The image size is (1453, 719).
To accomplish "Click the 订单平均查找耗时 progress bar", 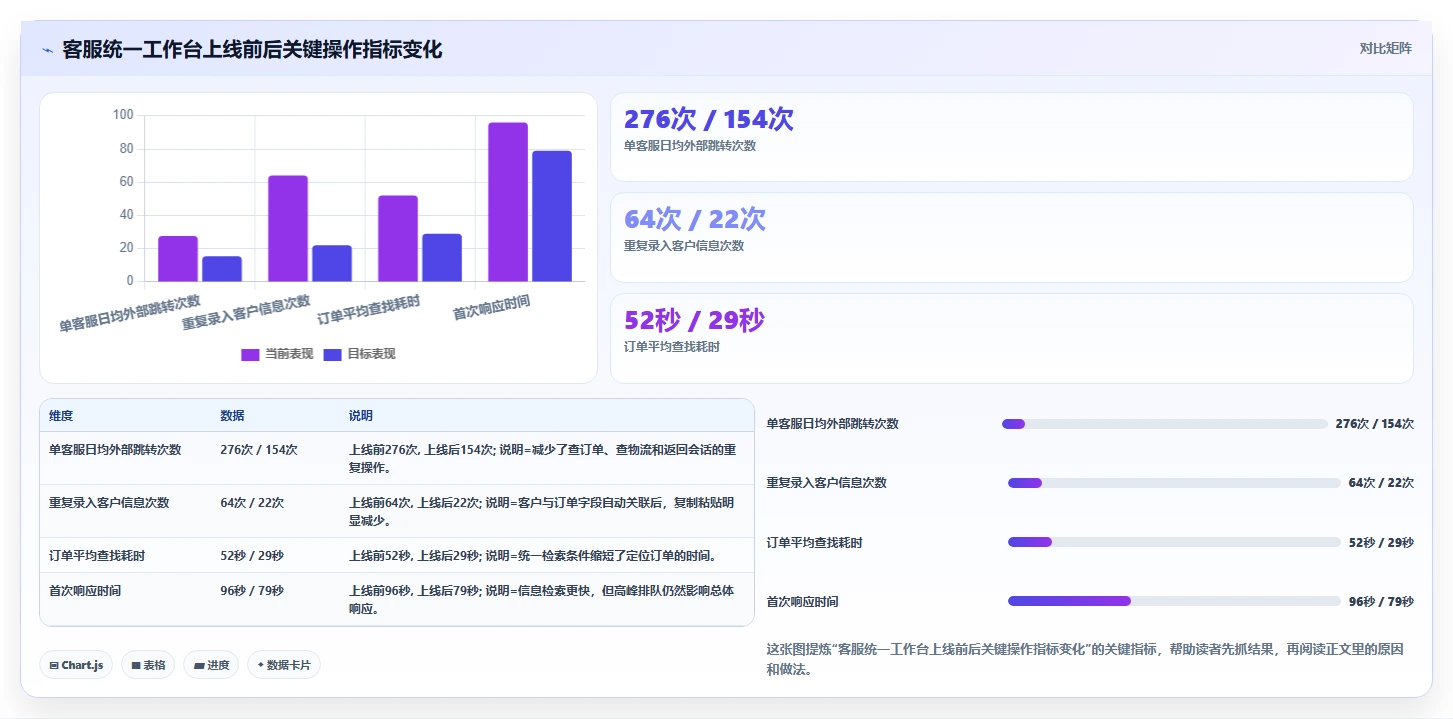I will [x=1174, y=542].
